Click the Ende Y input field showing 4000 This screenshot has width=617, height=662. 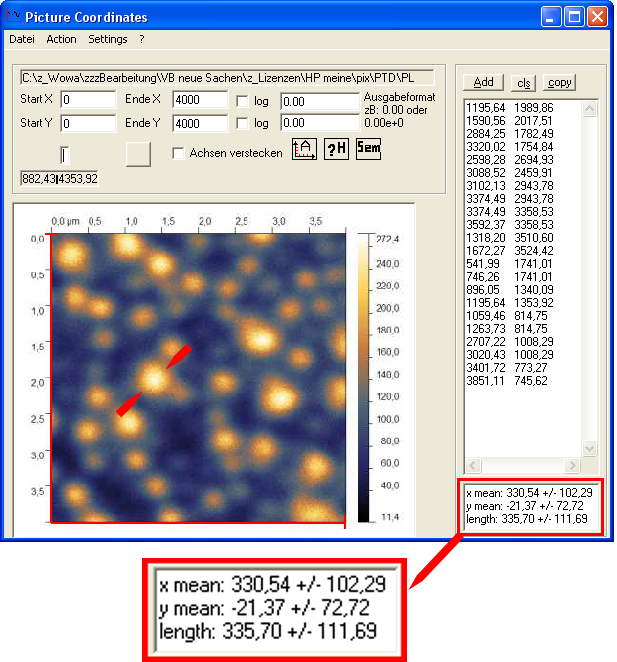pyautogui.click(x=200, y=123)
